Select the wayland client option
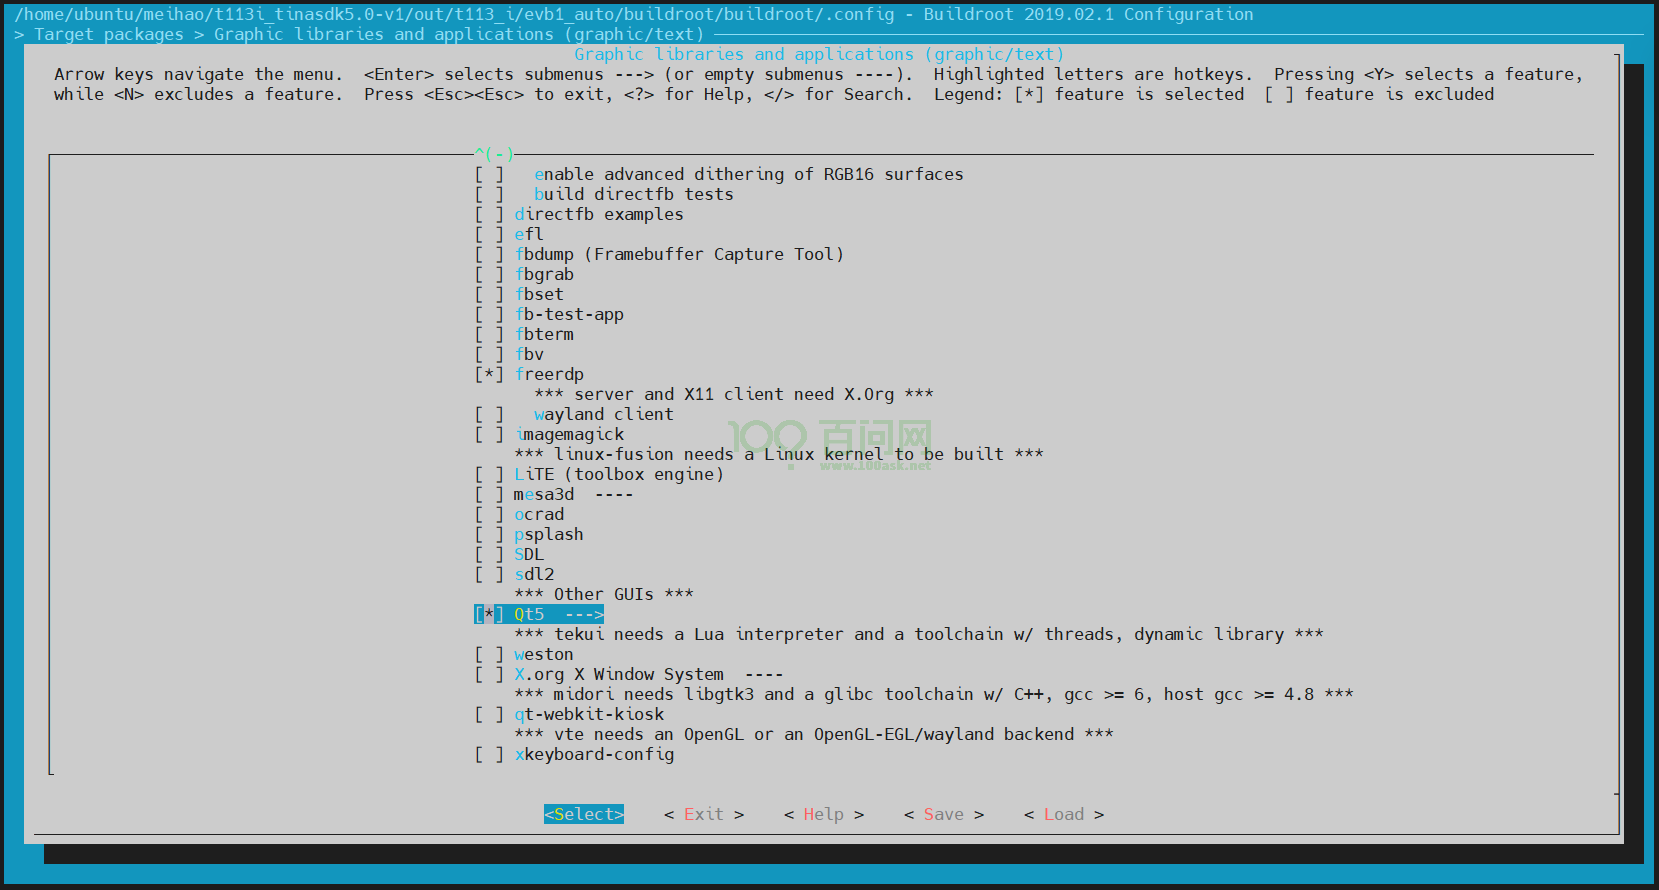This screenshot has width=1659, height=890. coord(603,414)
